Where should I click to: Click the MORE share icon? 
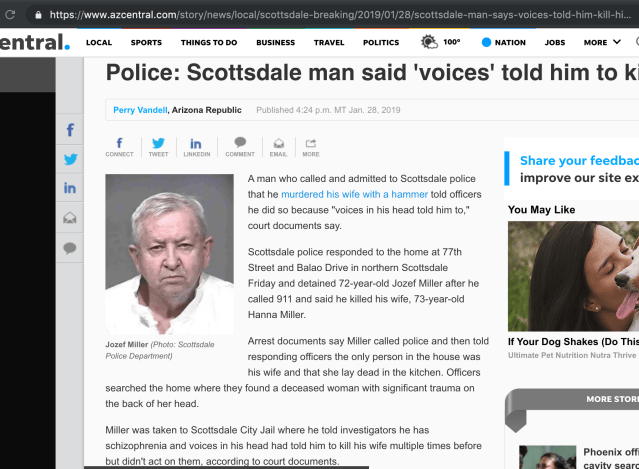[x=311, y=147]
